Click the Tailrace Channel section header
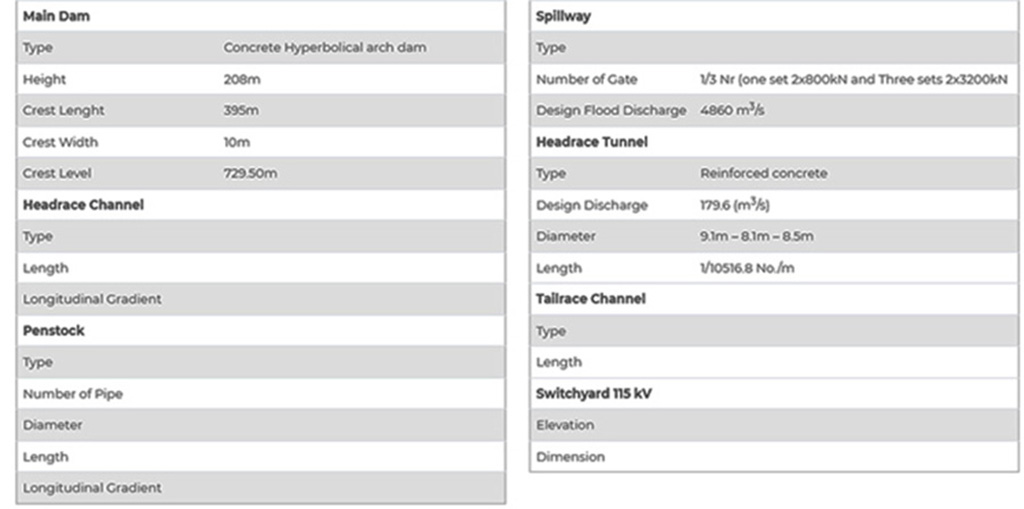This screenshot has height=509, width=1024. 590,299
